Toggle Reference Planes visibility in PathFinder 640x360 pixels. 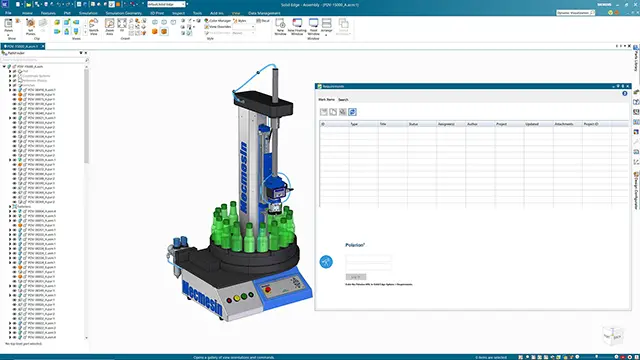pyautogui.click(x=15, y=80)
